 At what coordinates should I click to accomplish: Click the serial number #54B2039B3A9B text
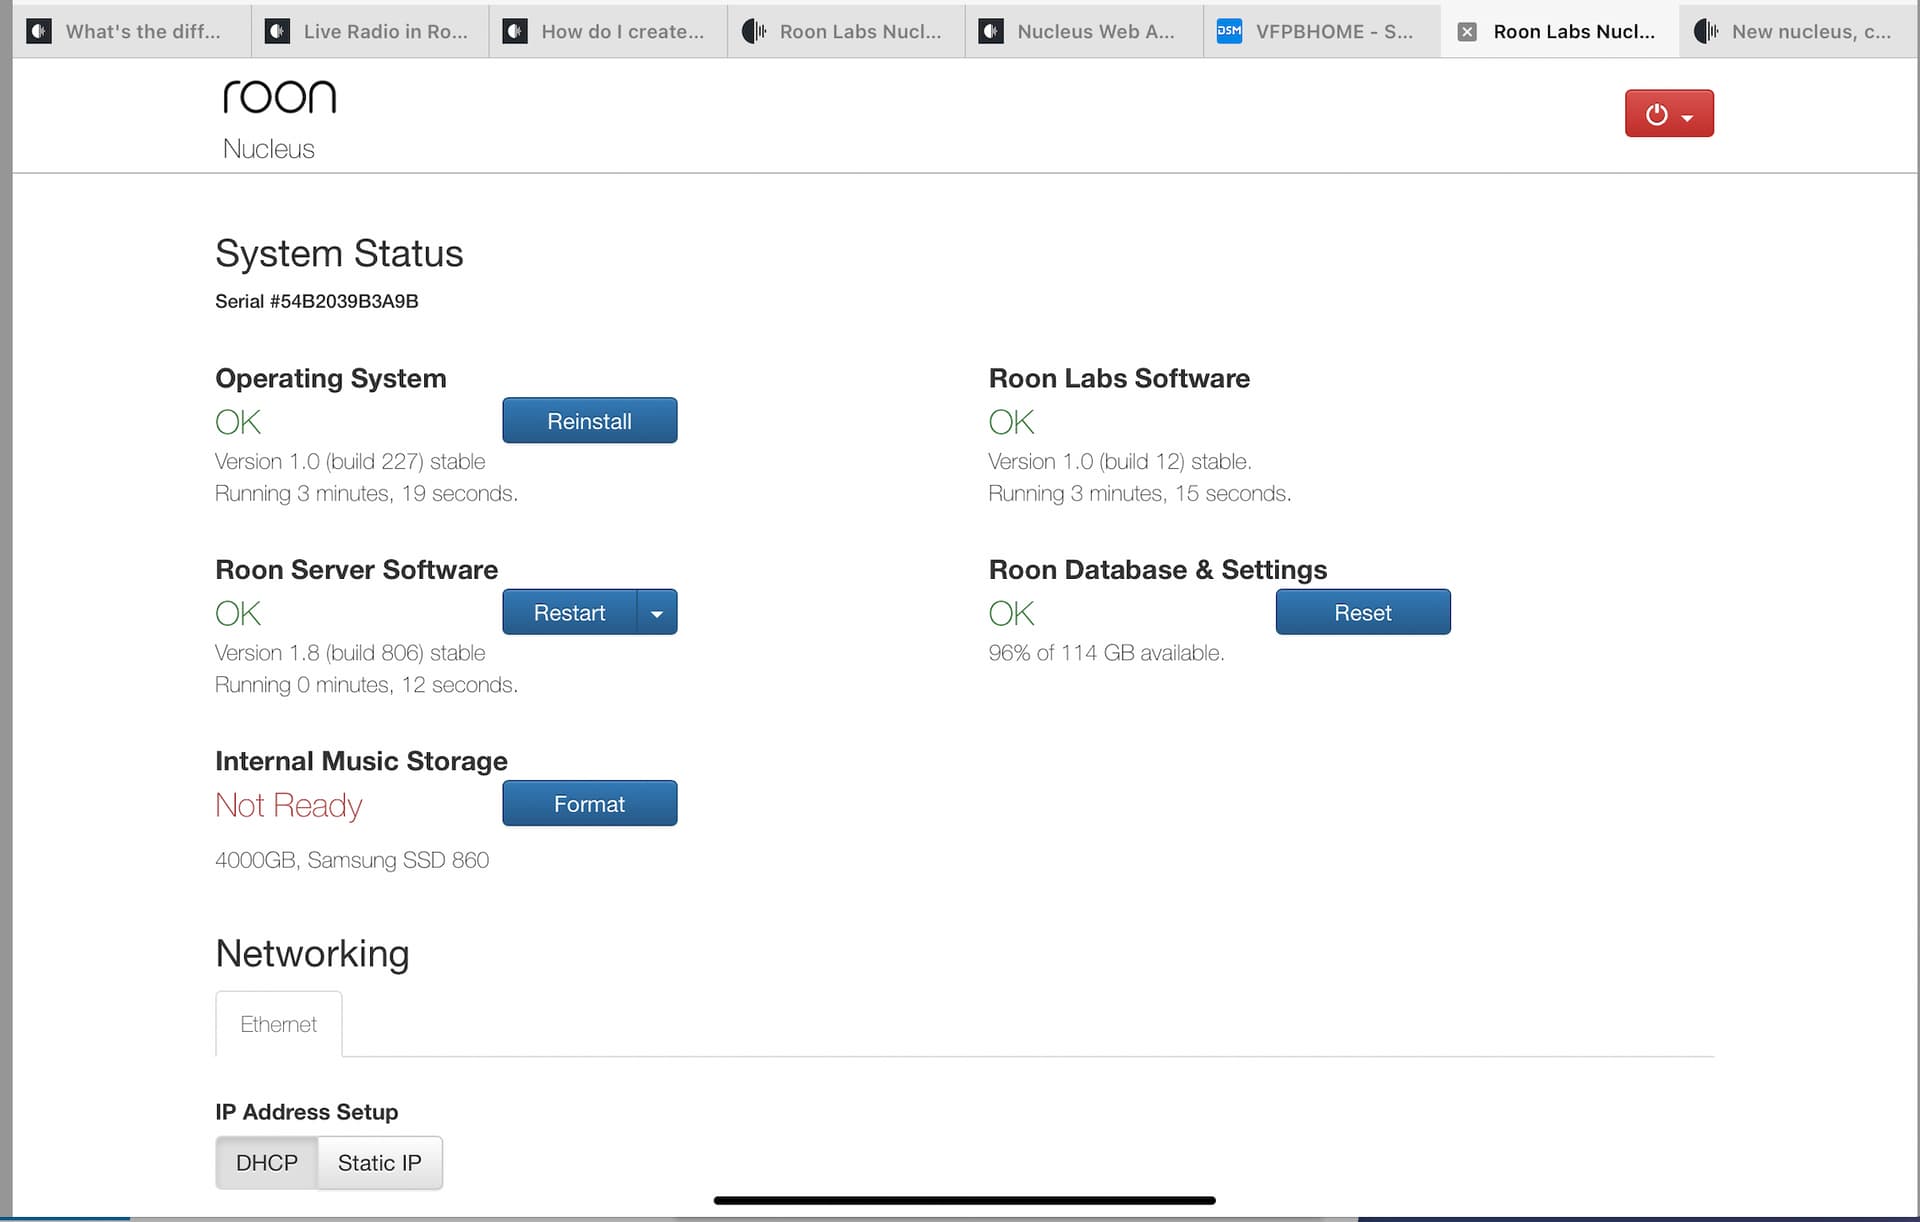click(343, 301)
